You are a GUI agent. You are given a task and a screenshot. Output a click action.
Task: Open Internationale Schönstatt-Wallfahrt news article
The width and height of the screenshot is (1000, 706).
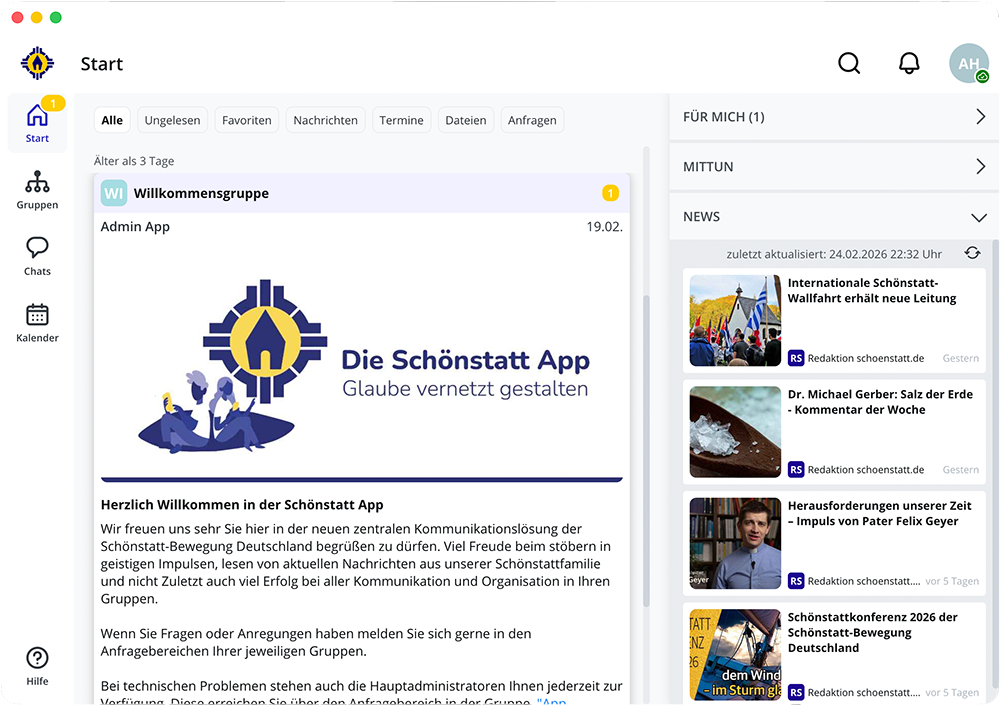872,291
